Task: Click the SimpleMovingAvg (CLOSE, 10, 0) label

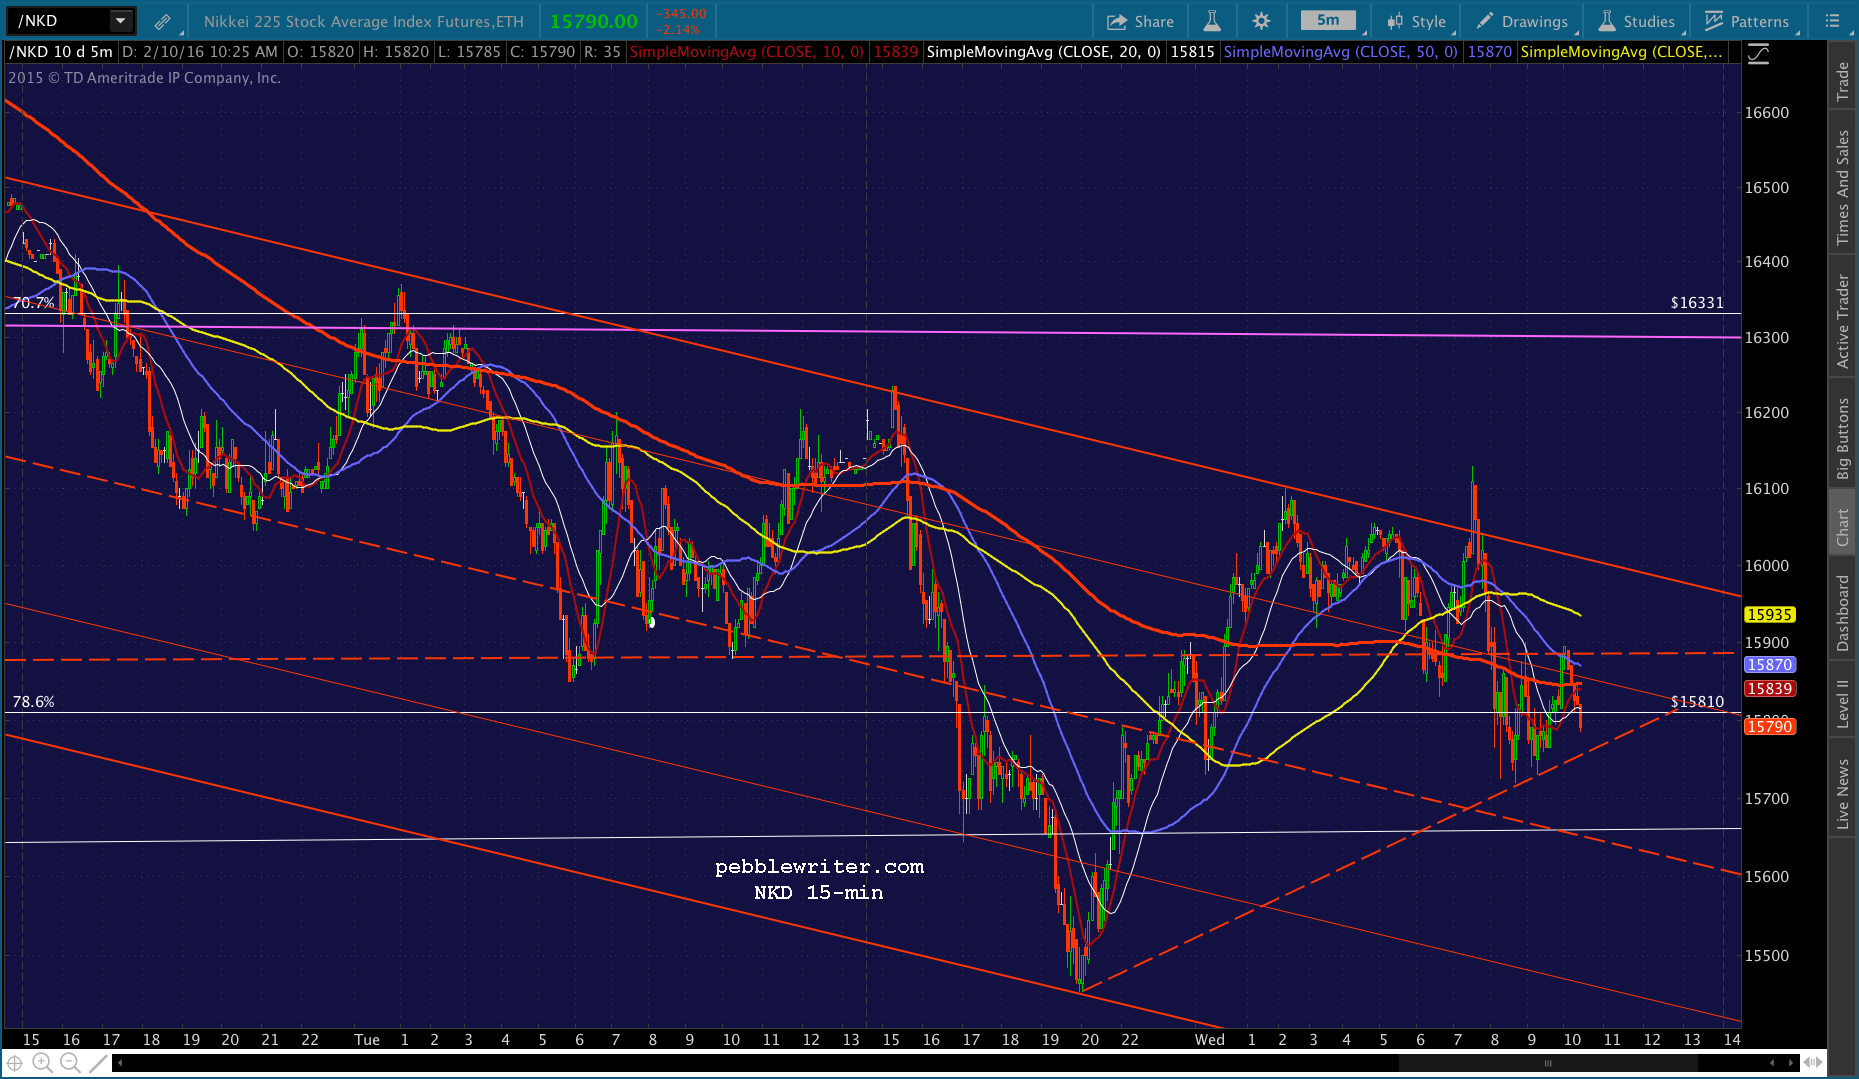Action: tap(747, 52)
